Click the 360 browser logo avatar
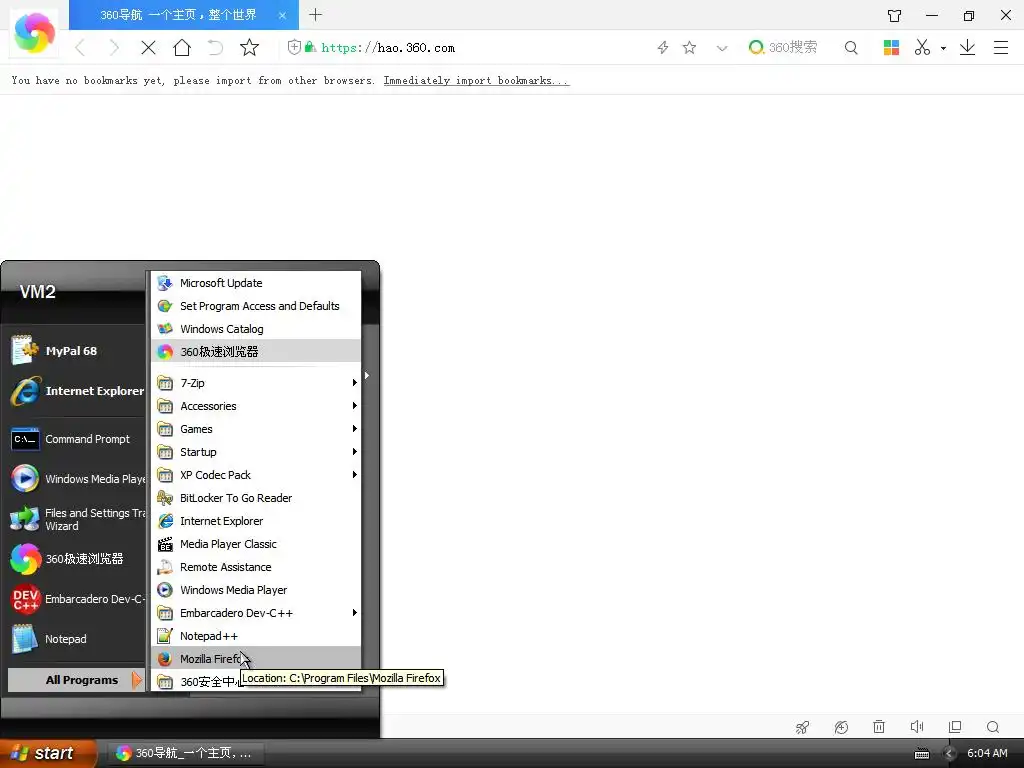 pyautogui.click(x=34, y=32)
